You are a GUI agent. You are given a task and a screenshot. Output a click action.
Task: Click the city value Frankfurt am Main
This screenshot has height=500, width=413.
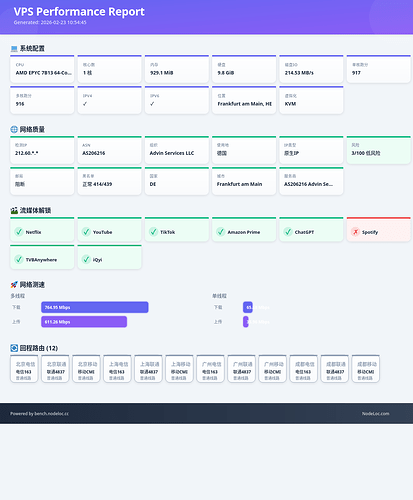pyautogui.click(x=239, y=184)
